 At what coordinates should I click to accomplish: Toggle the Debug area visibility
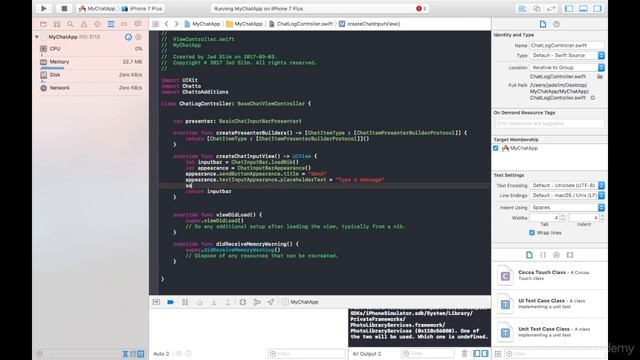coord(583,9)
